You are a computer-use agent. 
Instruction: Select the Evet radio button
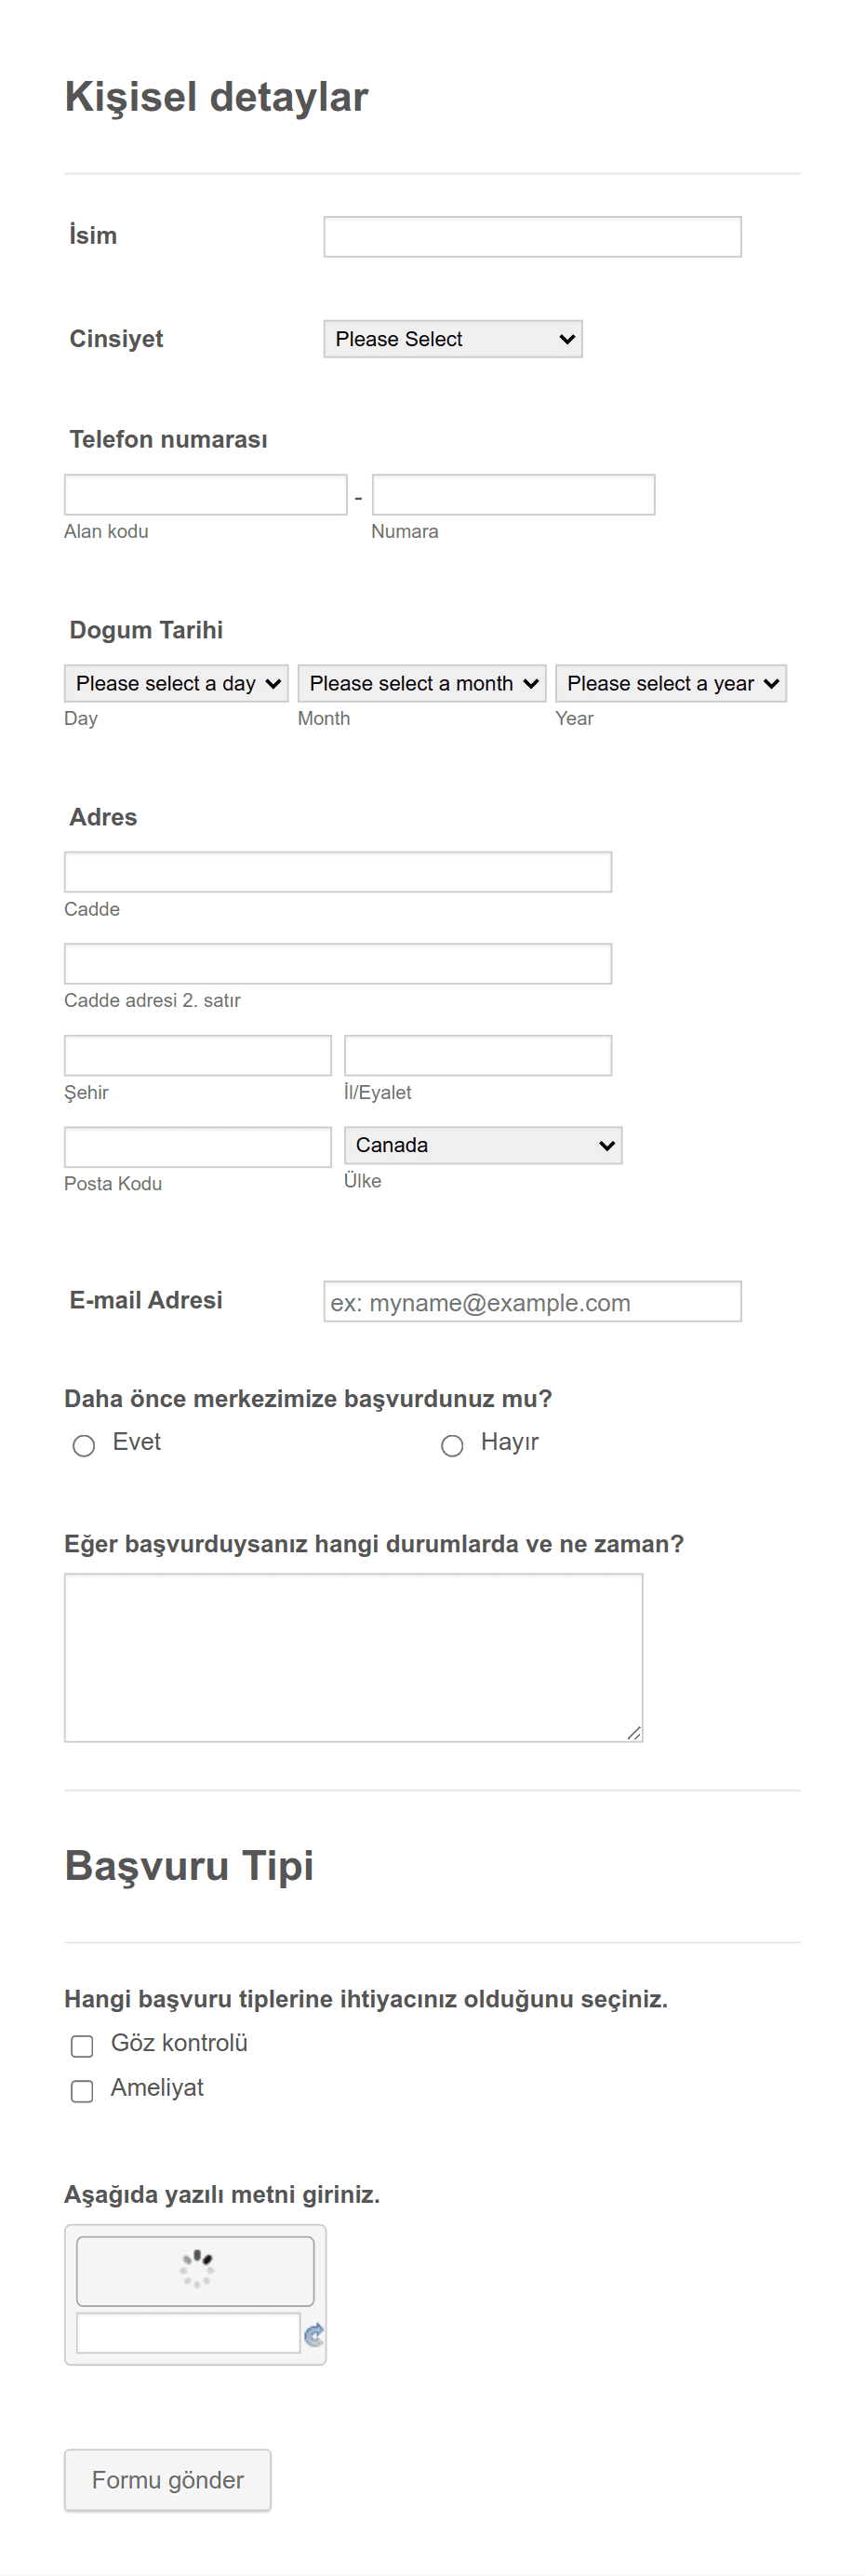(84, 1445)
